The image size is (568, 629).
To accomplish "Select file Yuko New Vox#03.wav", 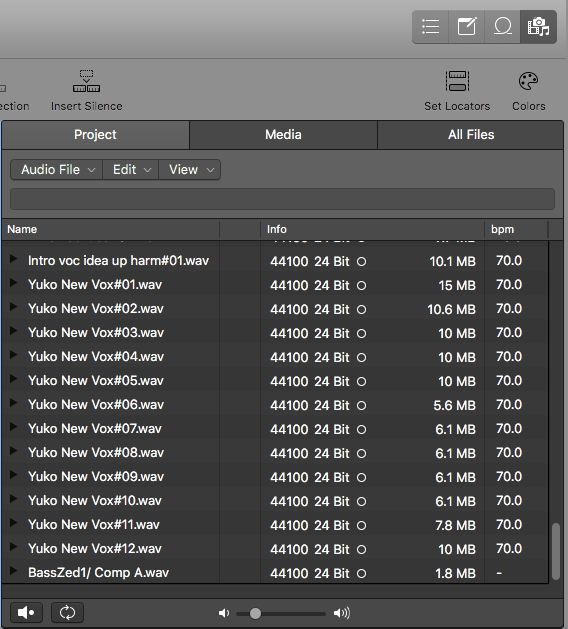I will [x=96, y=333].
